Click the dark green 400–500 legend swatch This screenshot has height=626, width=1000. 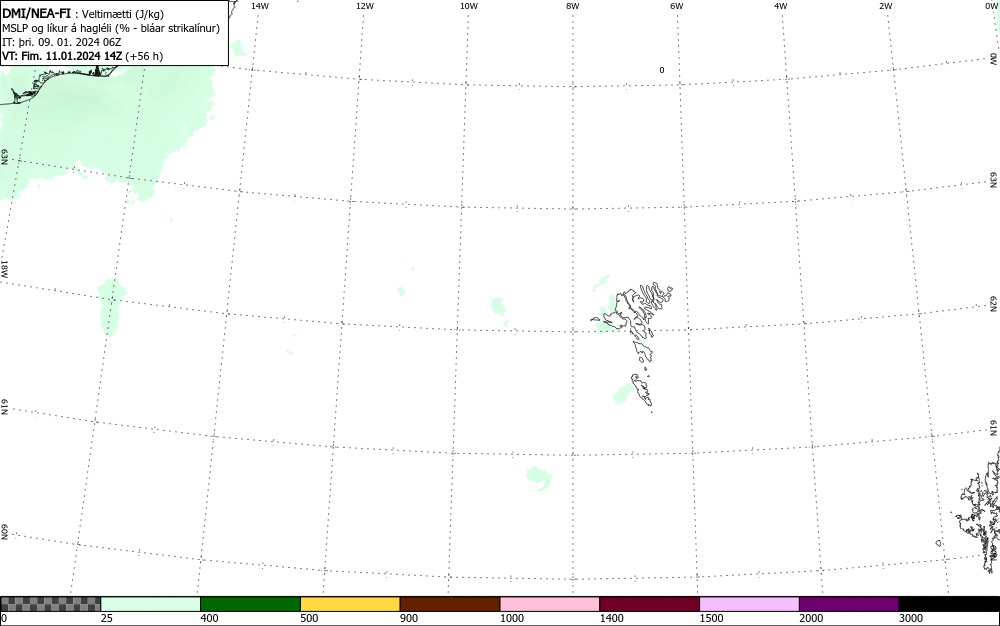(250, 604)
